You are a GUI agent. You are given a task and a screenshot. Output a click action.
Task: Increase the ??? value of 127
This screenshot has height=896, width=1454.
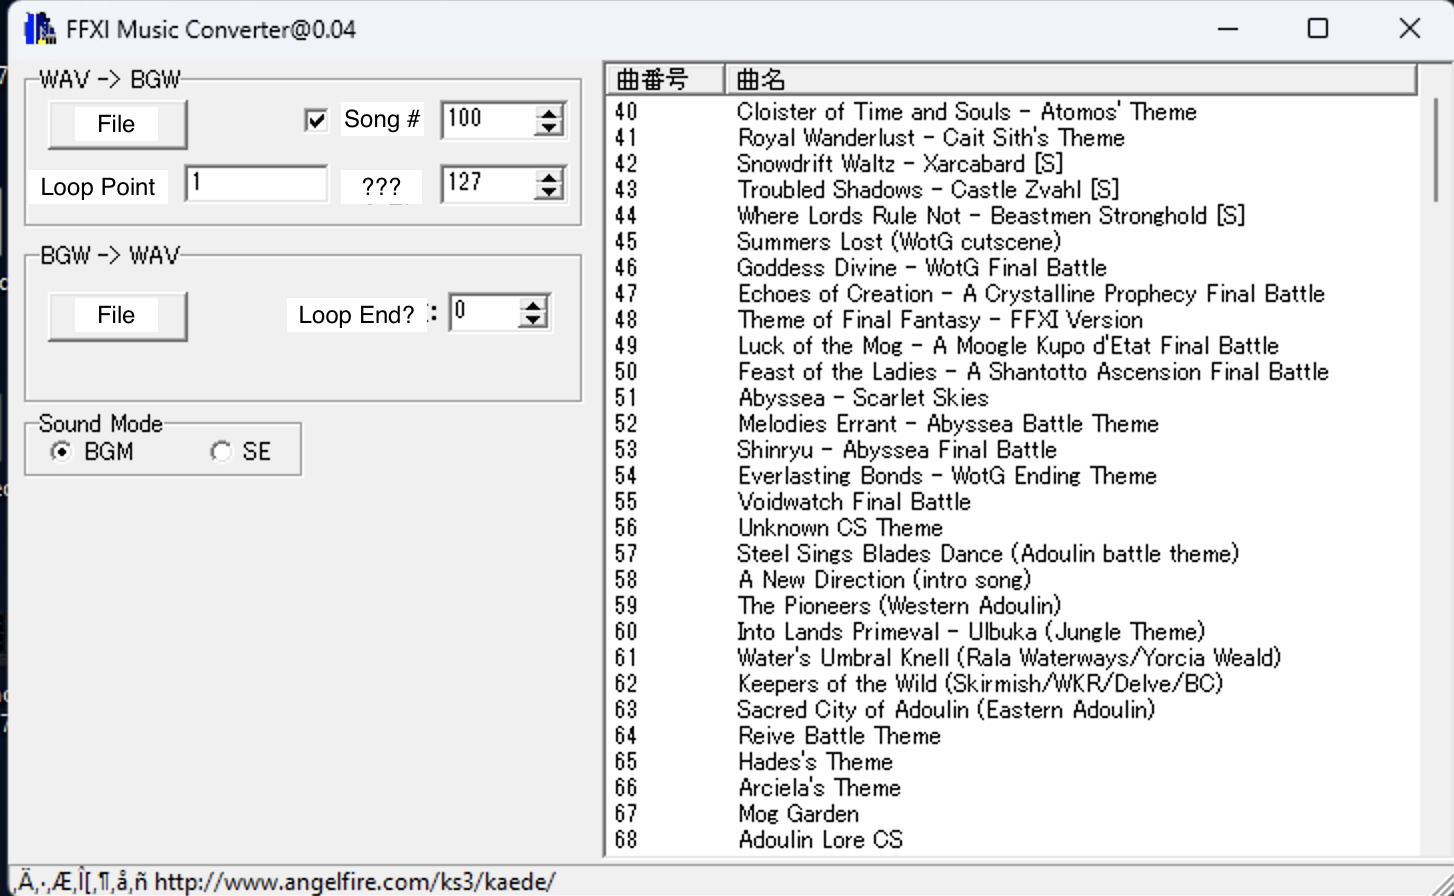click(548, 177)
